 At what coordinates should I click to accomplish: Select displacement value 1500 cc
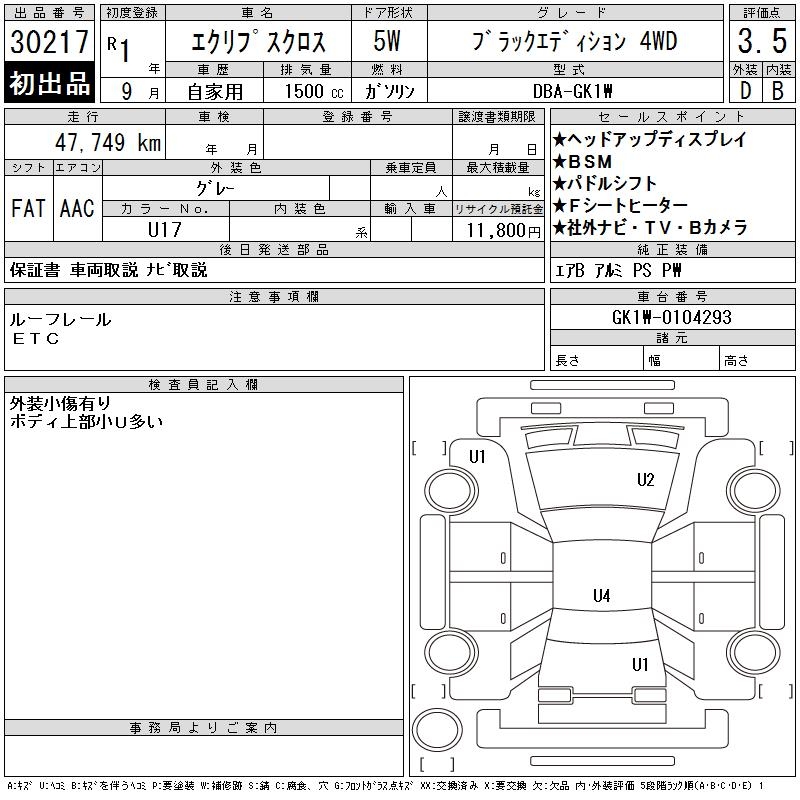click(314, 91)
